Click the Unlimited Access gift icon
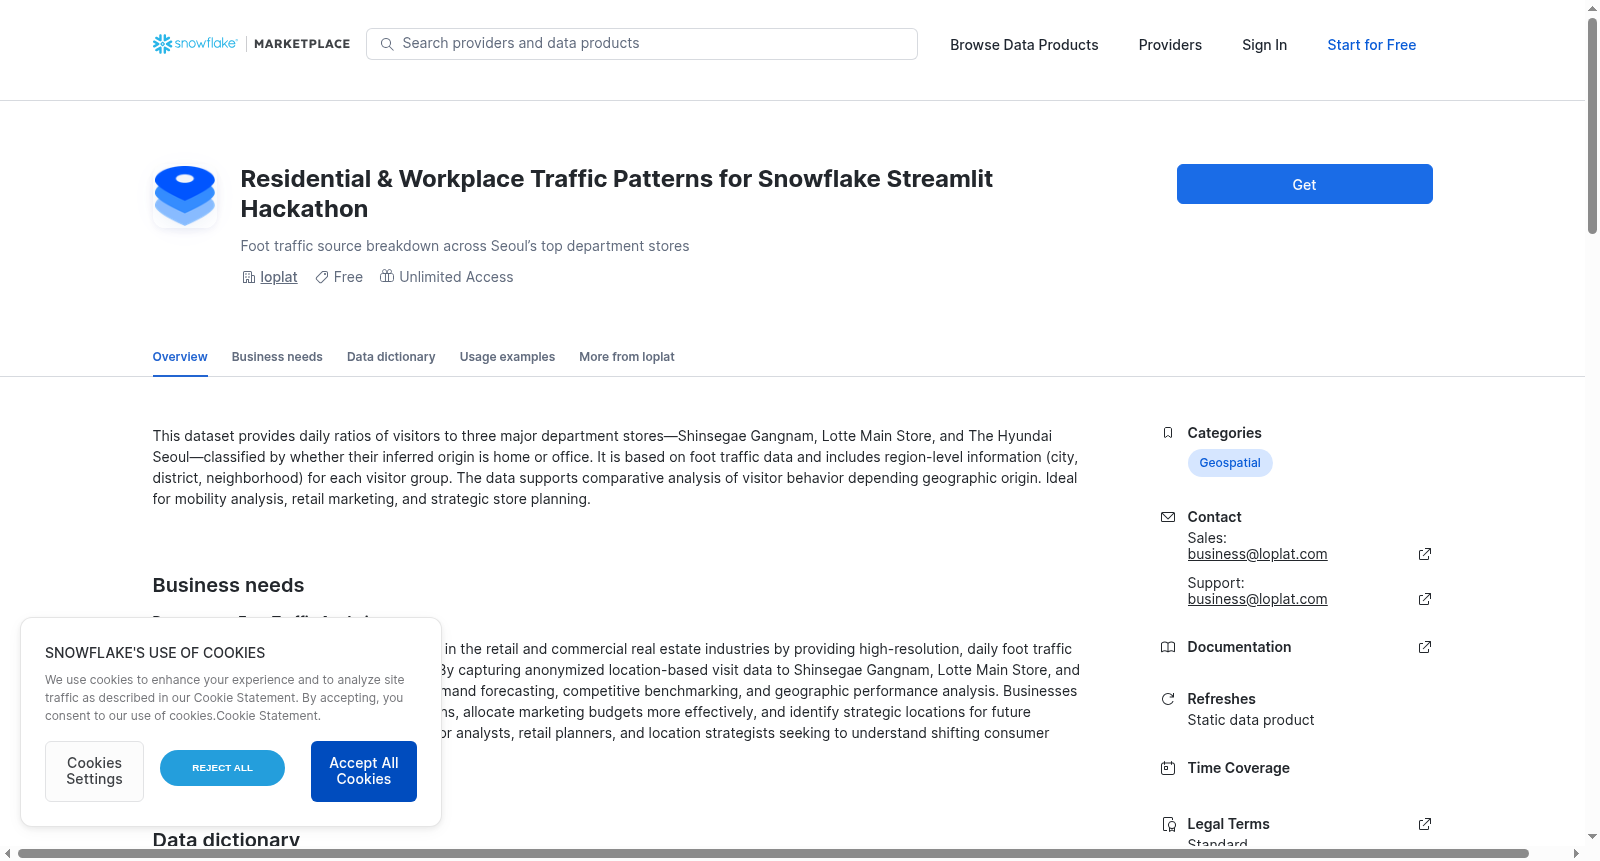 coord(387,276)
